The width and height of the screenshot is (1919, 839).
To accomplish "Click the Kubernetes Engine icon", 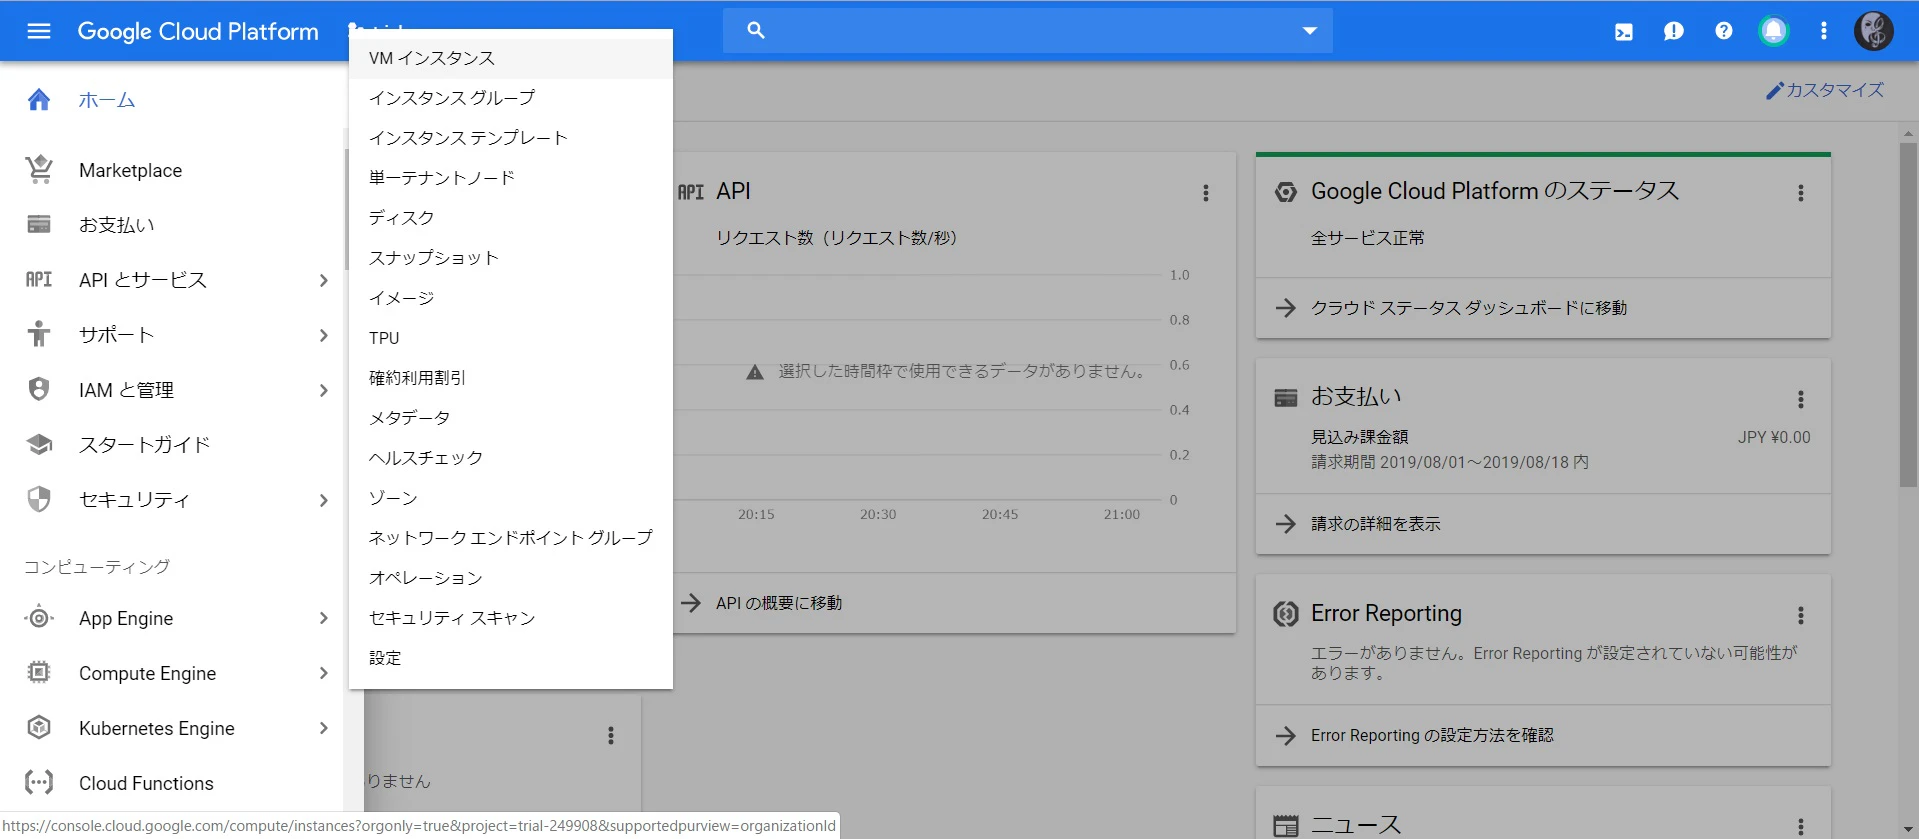I will (x=39, y=728).
